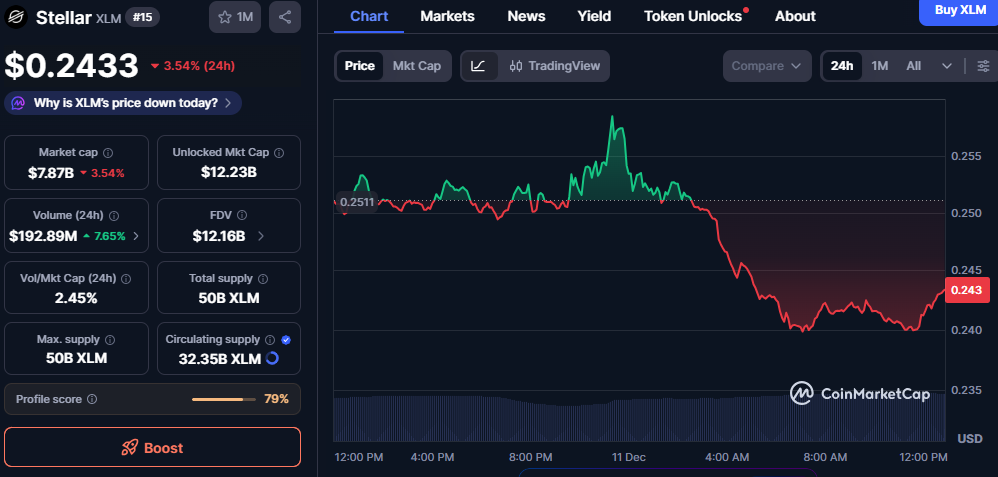Show Vol/Mkt Cap (24h) info icon
Screen dimensions: 998x477
(126, 279)
